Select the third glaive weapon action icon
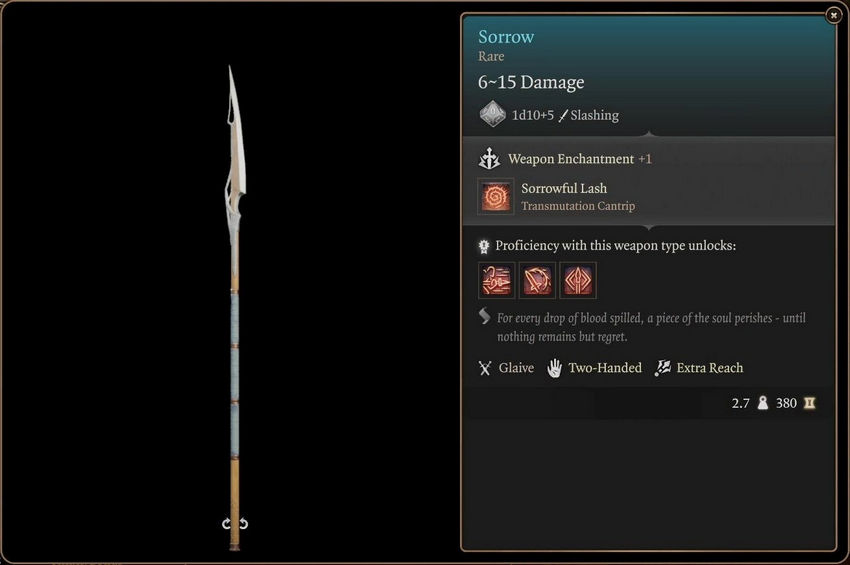Viewport: 850px width, 565px height. (x=578, y=280)
